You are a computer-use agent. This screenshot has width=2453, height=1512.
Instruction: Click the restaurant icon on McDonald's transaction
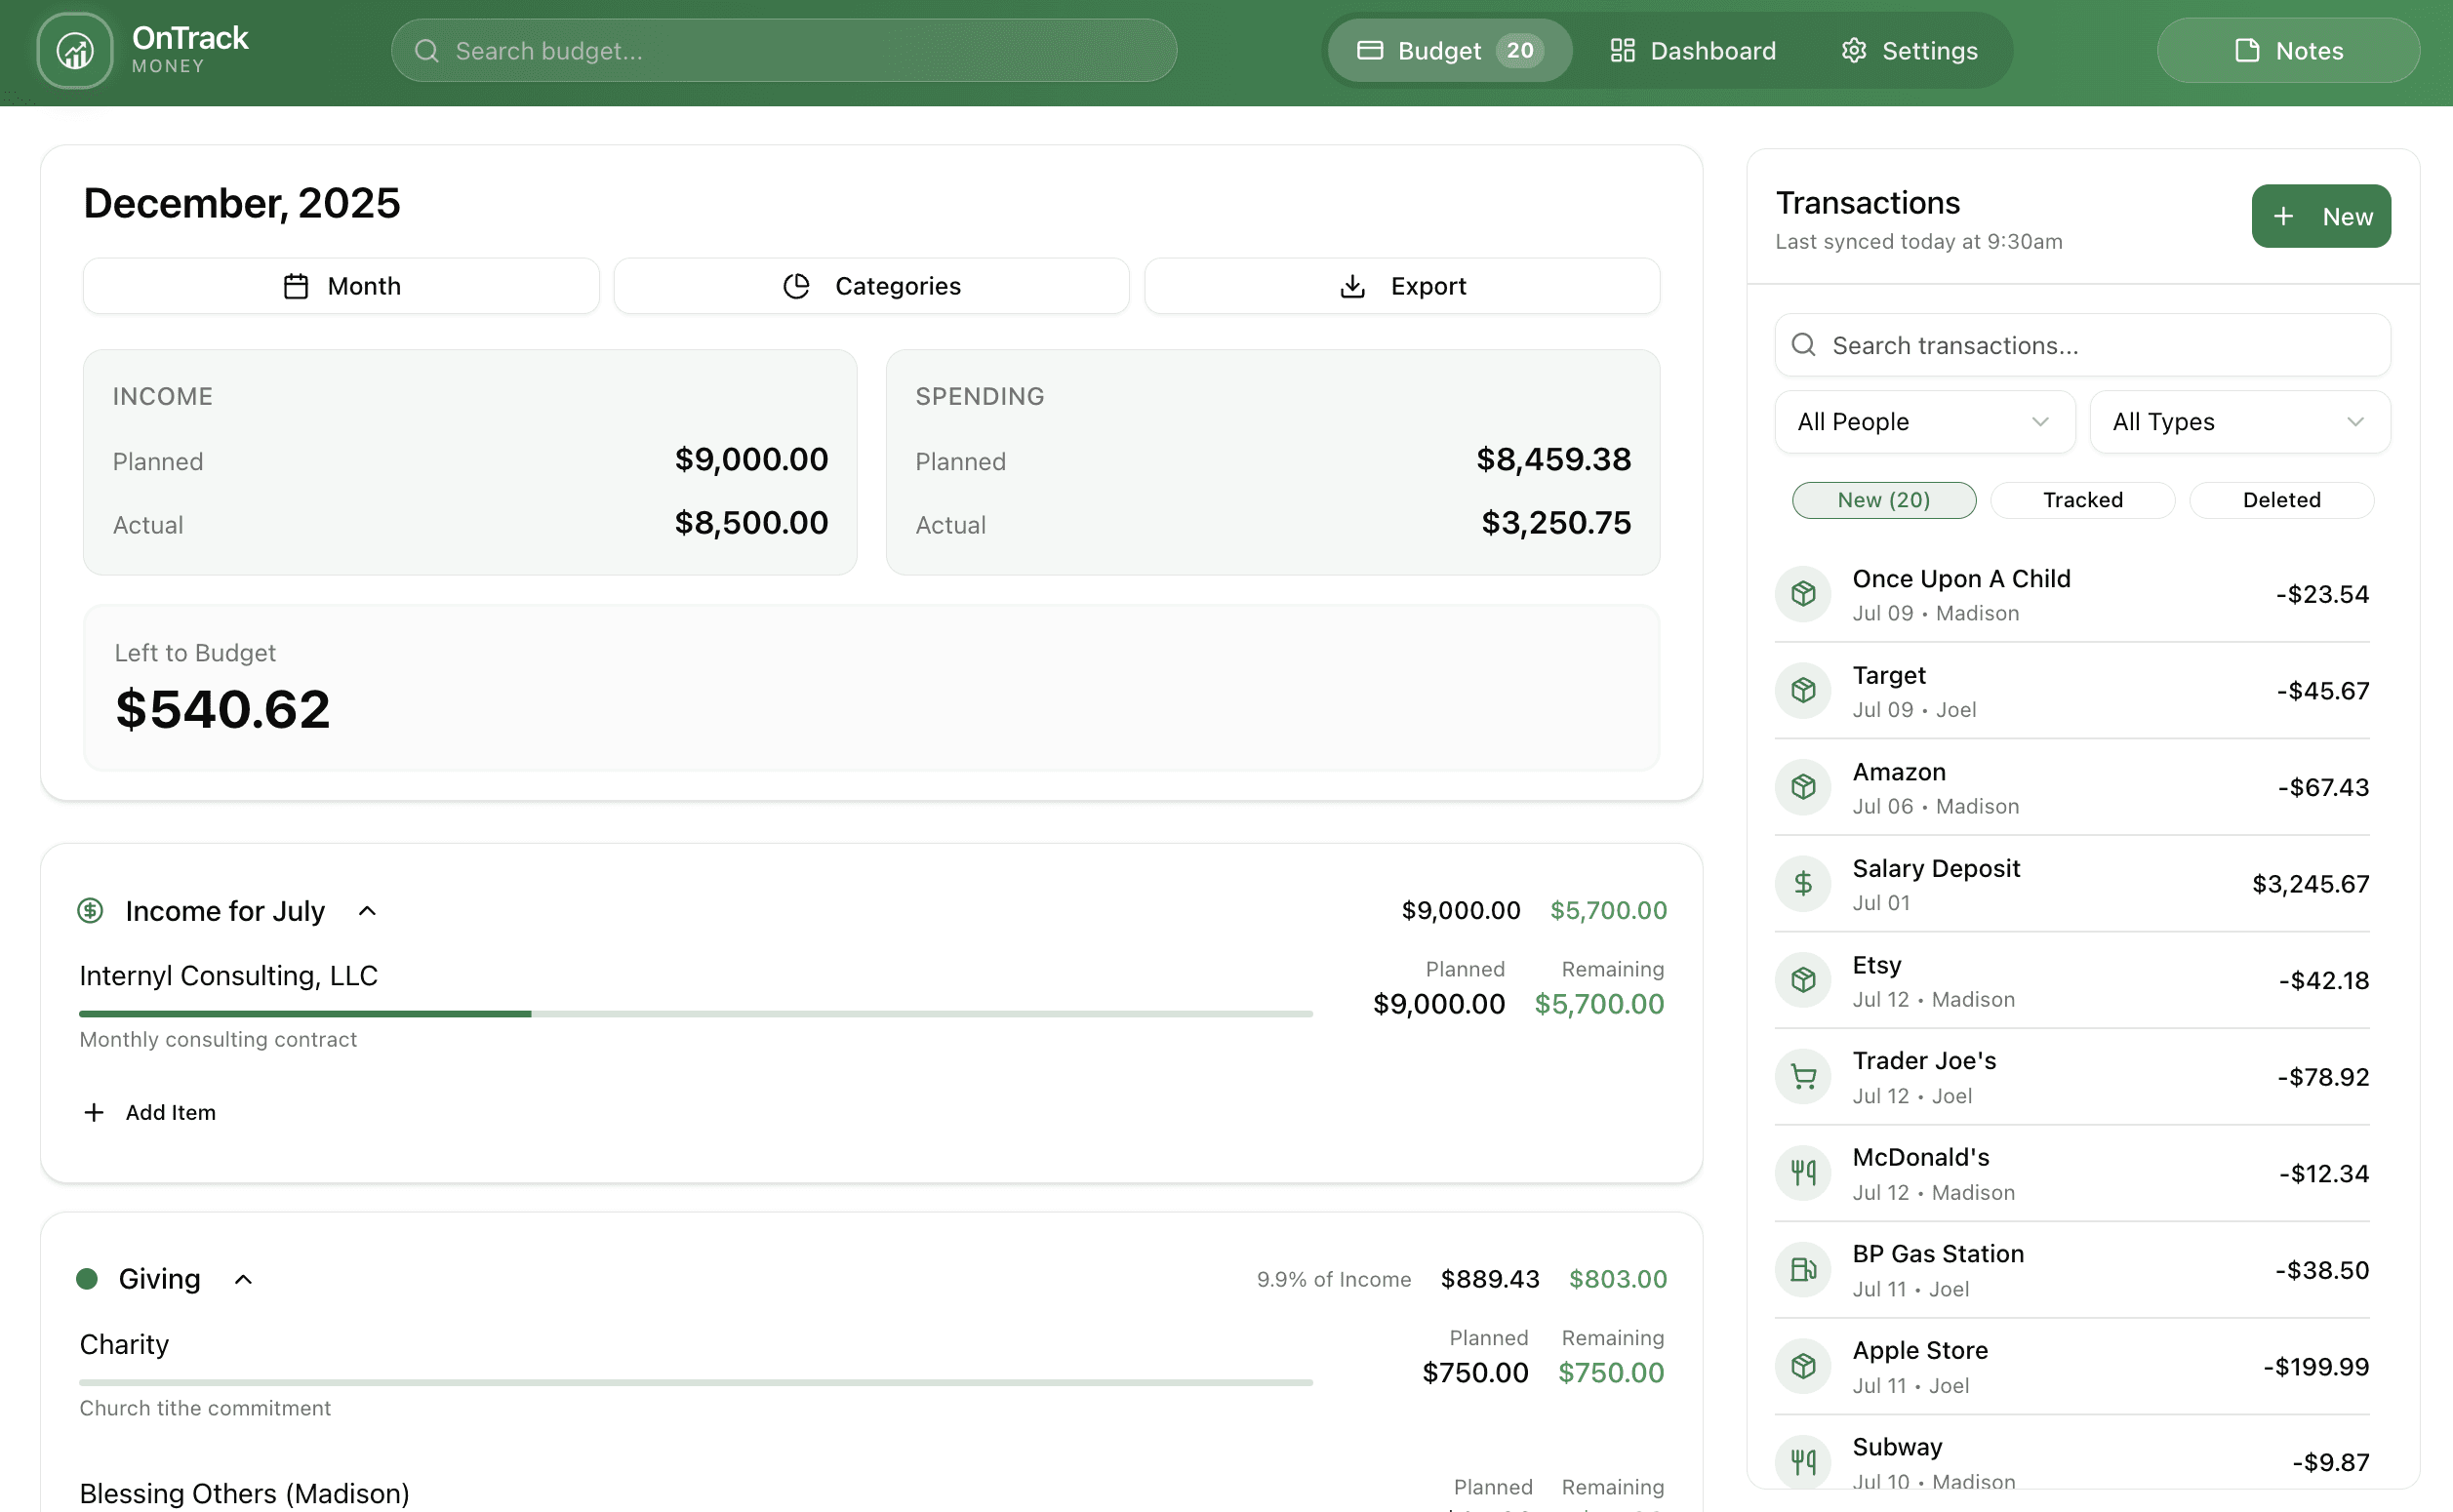[1803, 1172]
